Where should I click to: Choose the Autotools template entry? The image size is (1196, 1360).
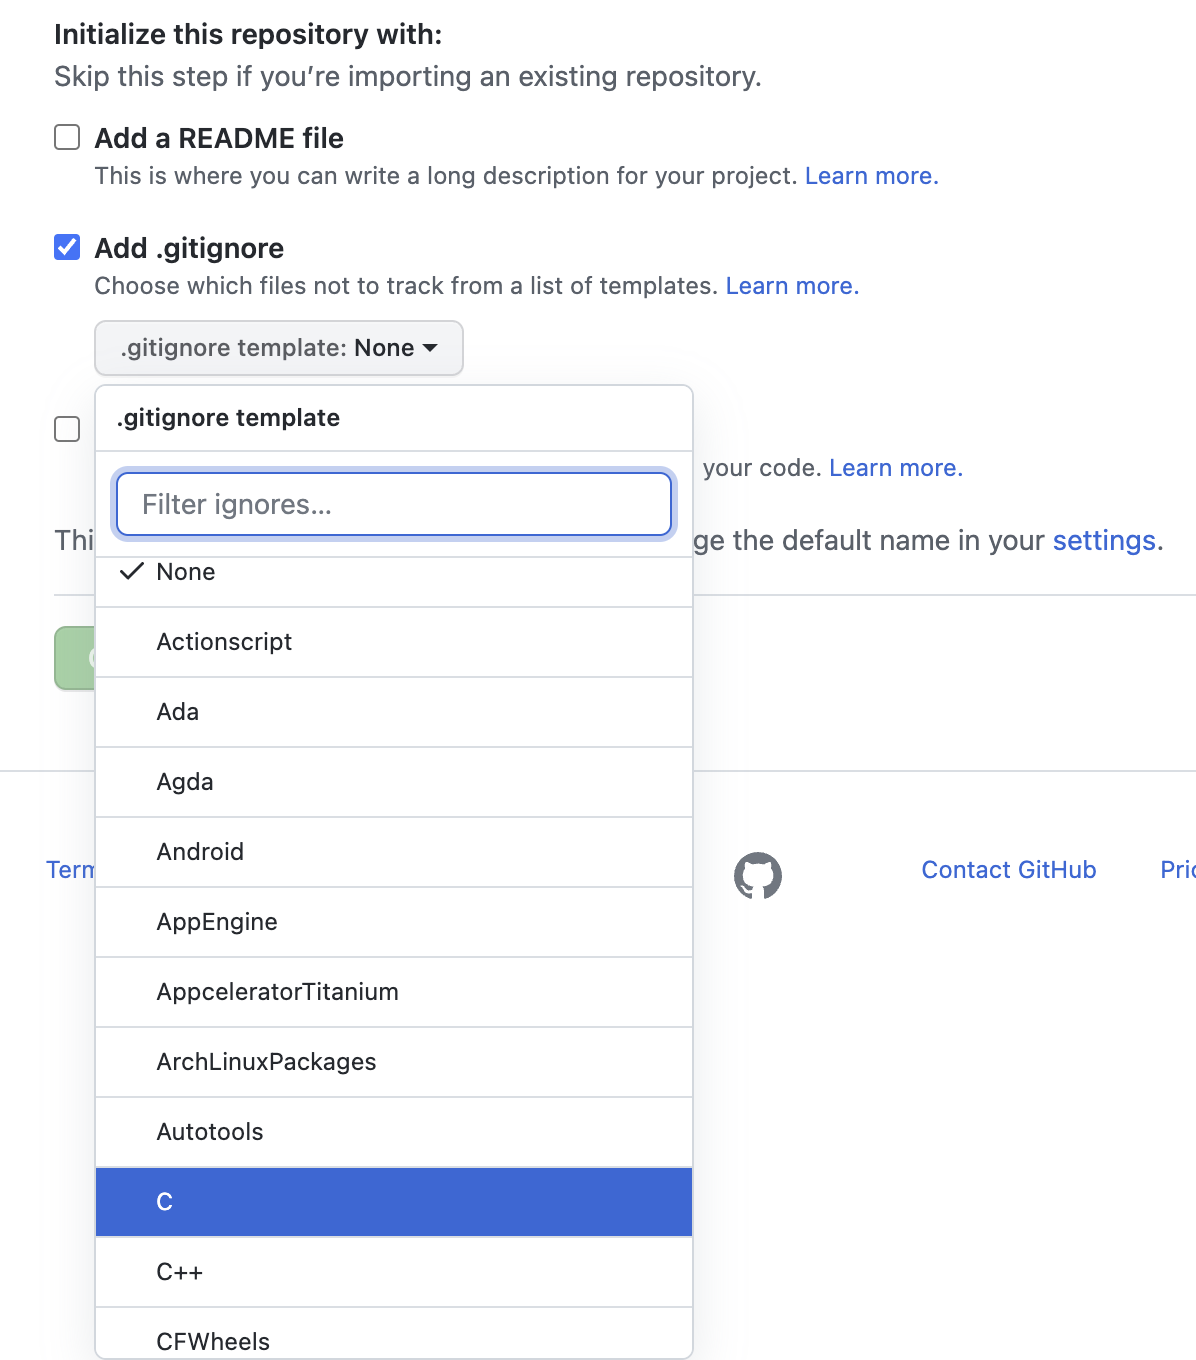[394, 1132]
